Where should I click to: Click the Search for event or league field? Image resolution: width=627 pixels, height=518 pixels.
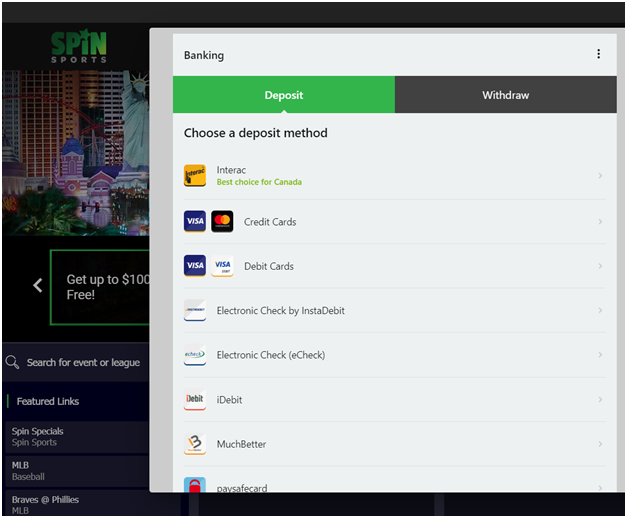(x=76, y=362)
